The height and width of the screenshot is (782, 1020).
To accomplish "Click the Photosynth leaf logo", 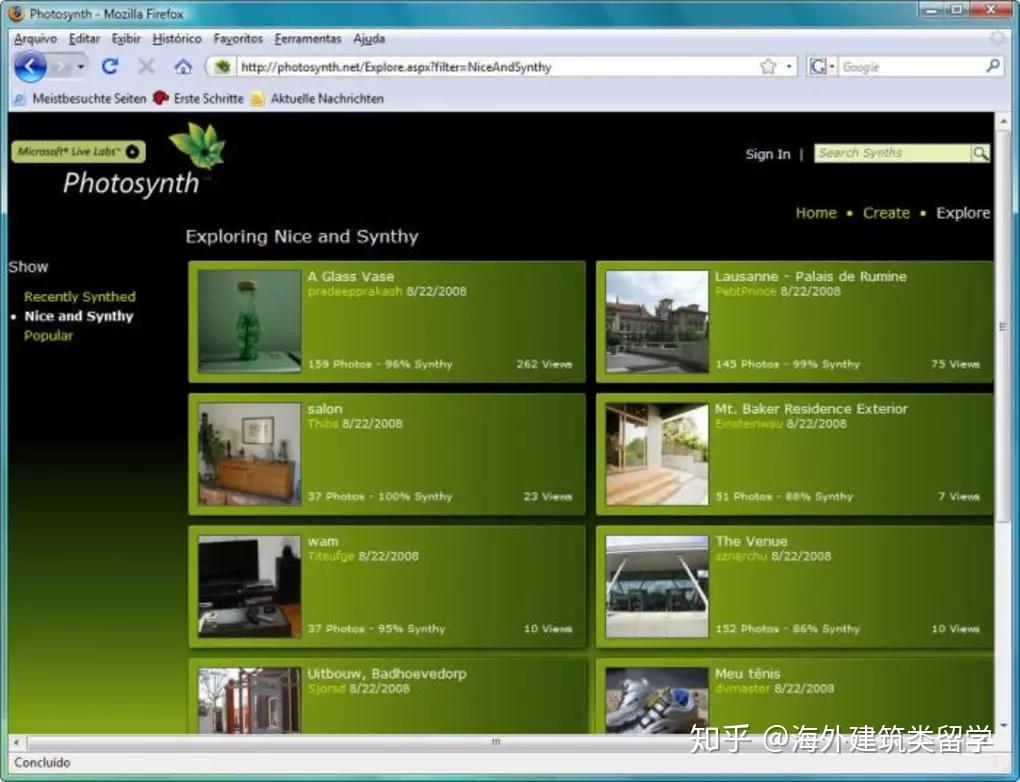I will [197, 144].
